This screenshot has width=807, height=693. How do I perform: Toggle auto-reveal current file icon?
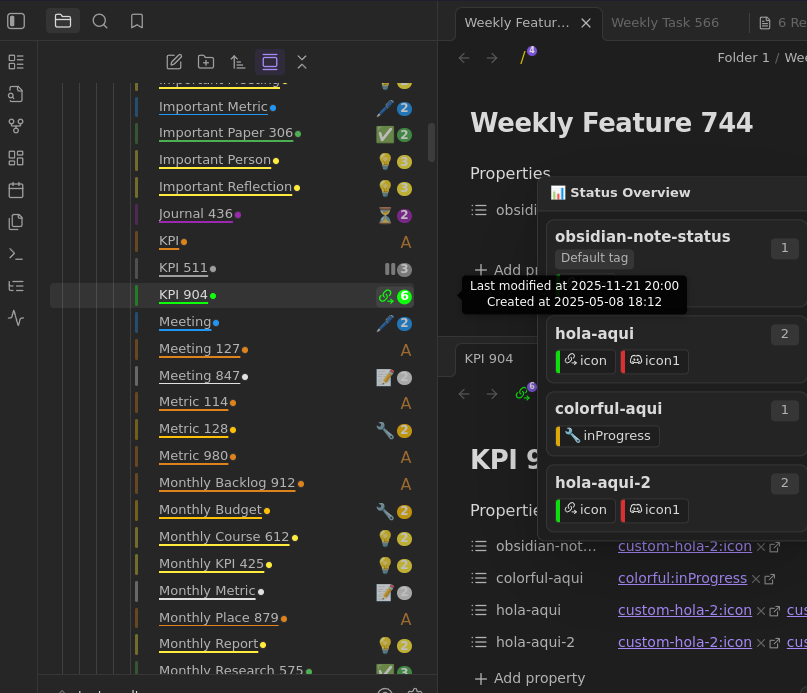270,62
